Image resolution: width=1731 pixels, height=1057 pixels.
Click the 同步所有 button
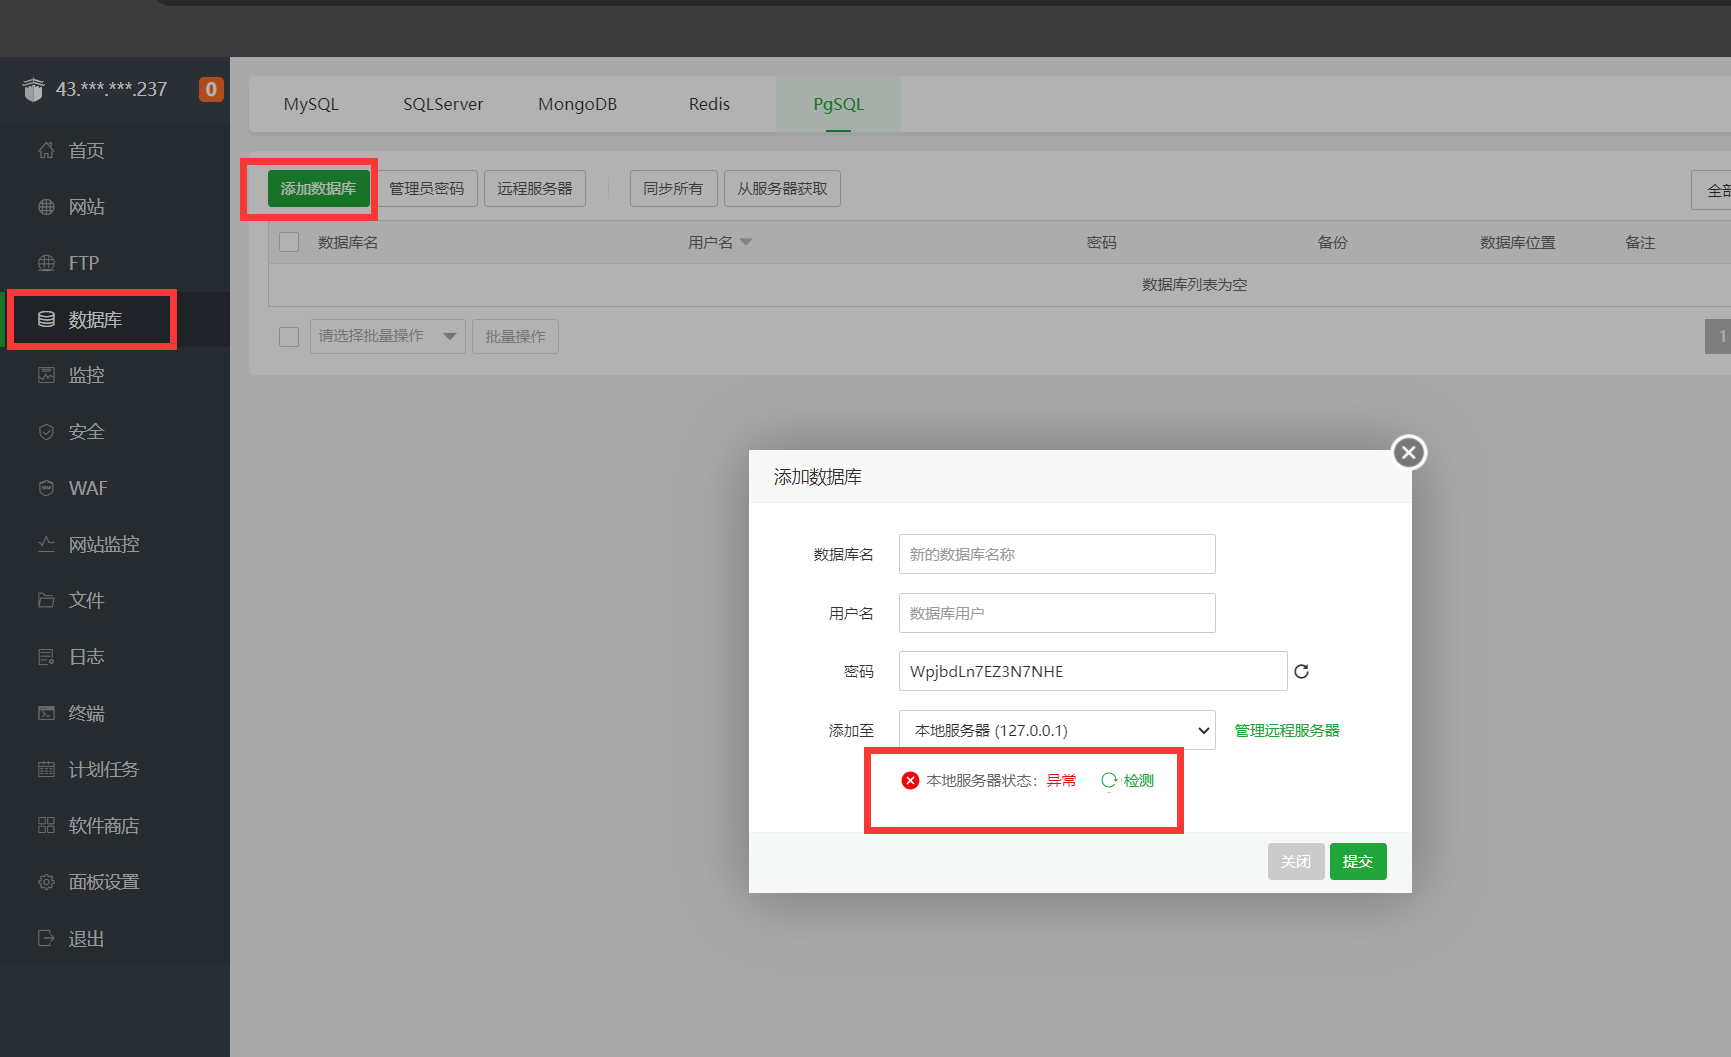pos(673,188)
